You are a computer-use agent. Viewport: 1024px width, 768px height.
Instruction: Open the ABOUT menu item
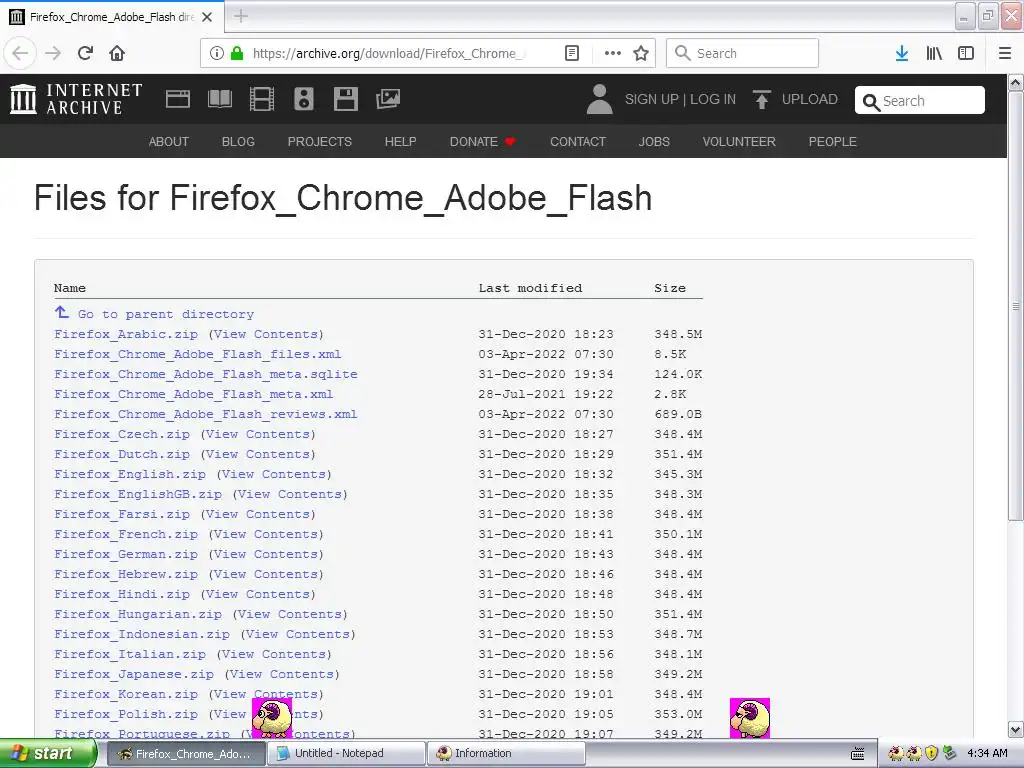tap(168, 141)
